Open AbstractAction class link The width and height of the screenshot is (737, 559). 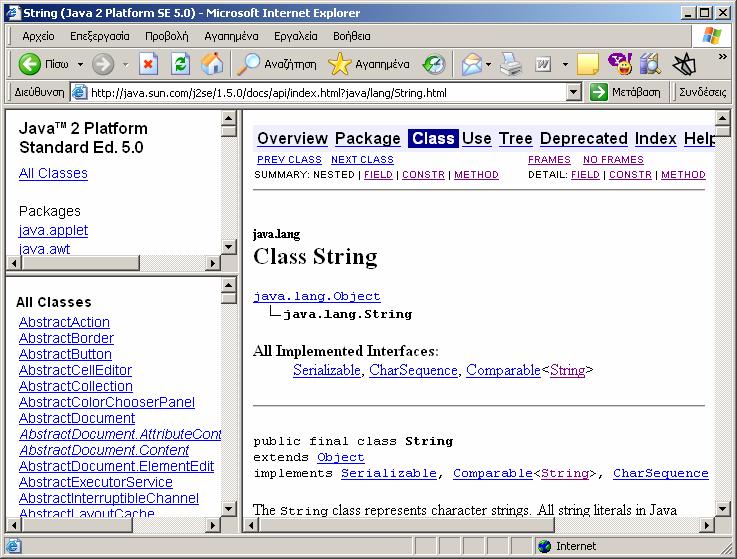point(64,323)
